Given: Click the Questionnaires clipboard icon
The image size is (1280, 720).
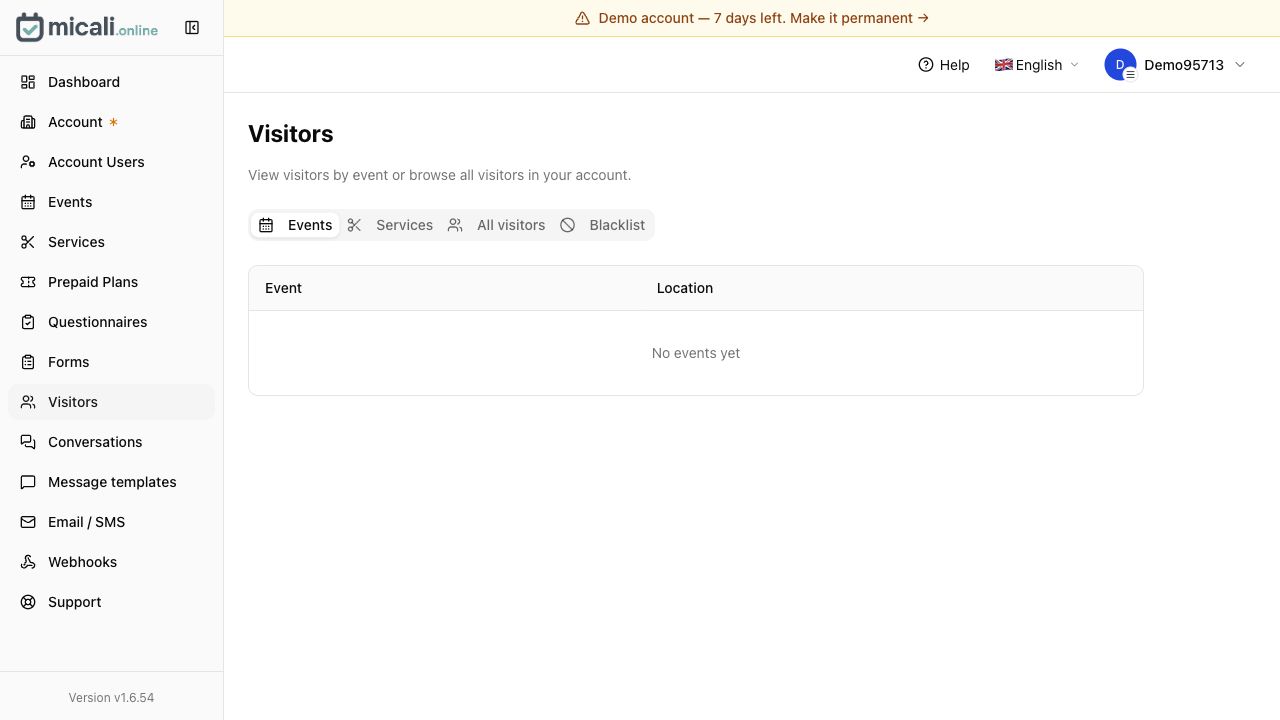Looking at the screenshot, I should coord(28,322).
